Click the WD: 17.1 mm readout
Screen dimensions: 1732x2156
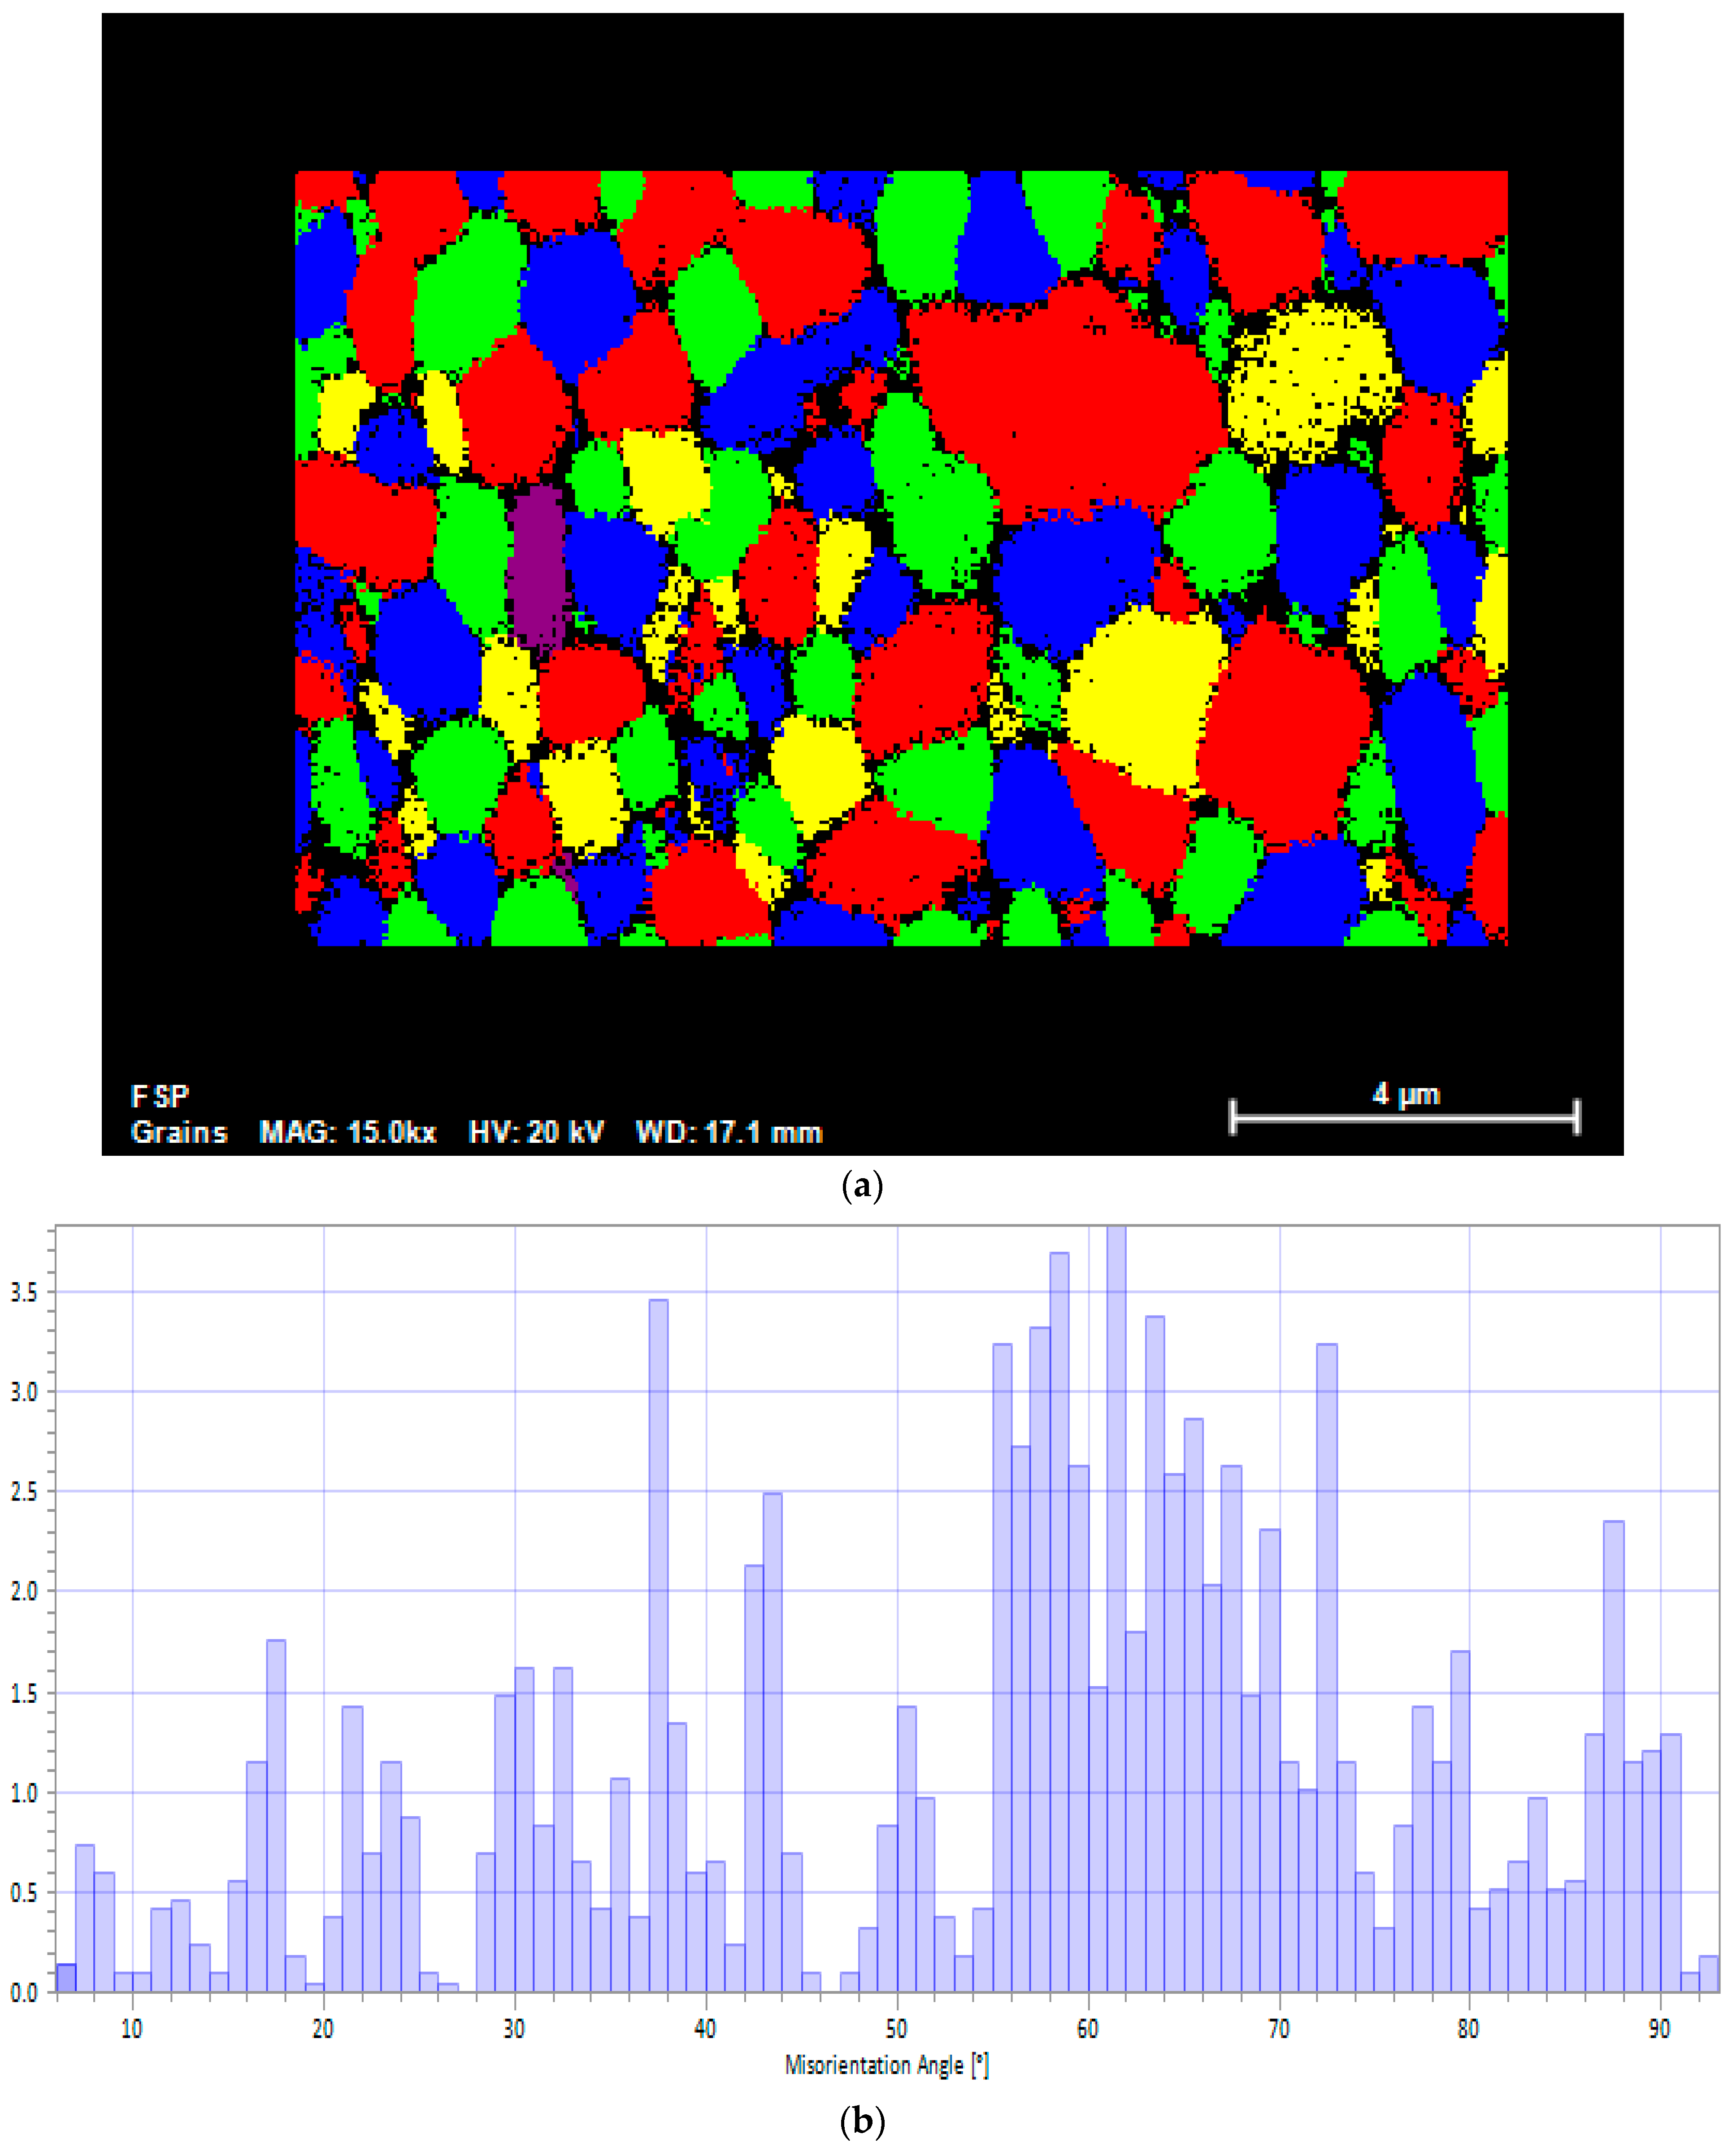pos(728,1132)
